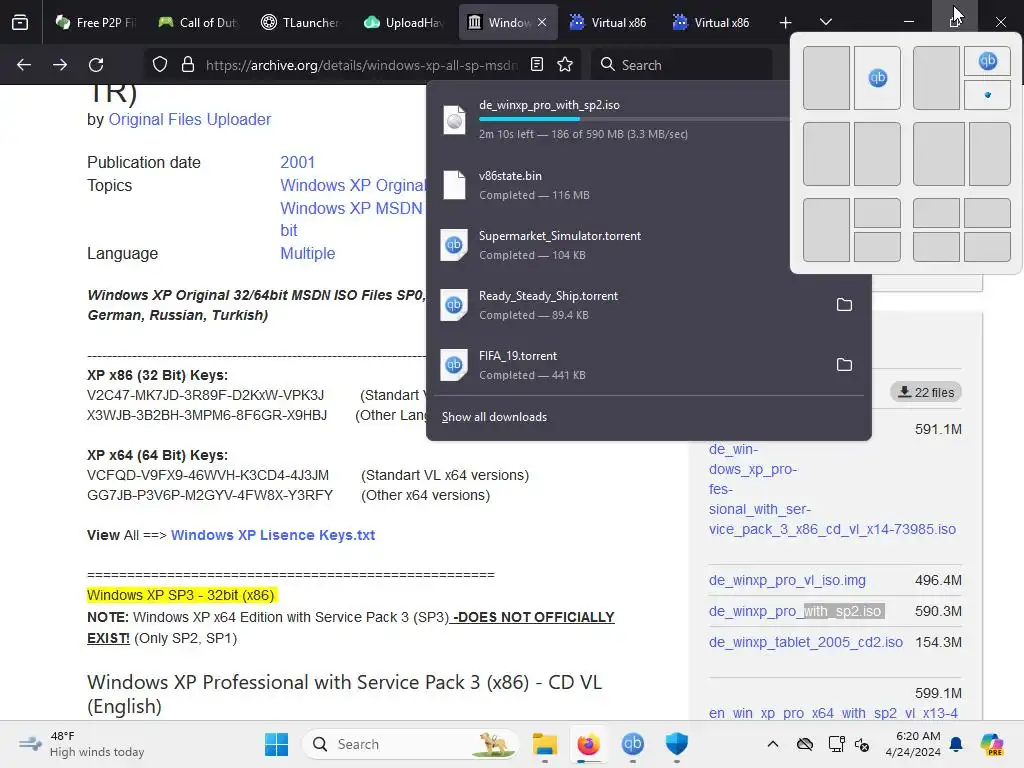
Task: Click the 2001 publication date link
Action: [x=297, y=162]
